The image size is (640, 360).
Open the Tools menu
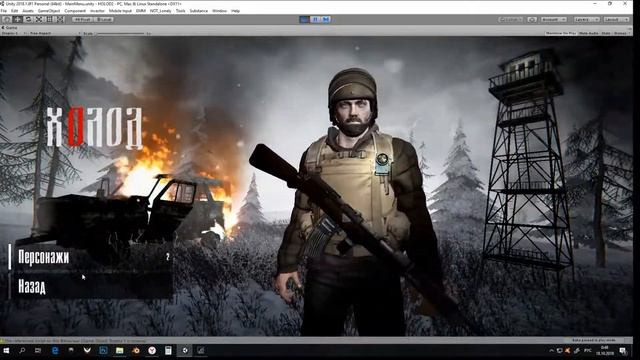pos(180,11)
